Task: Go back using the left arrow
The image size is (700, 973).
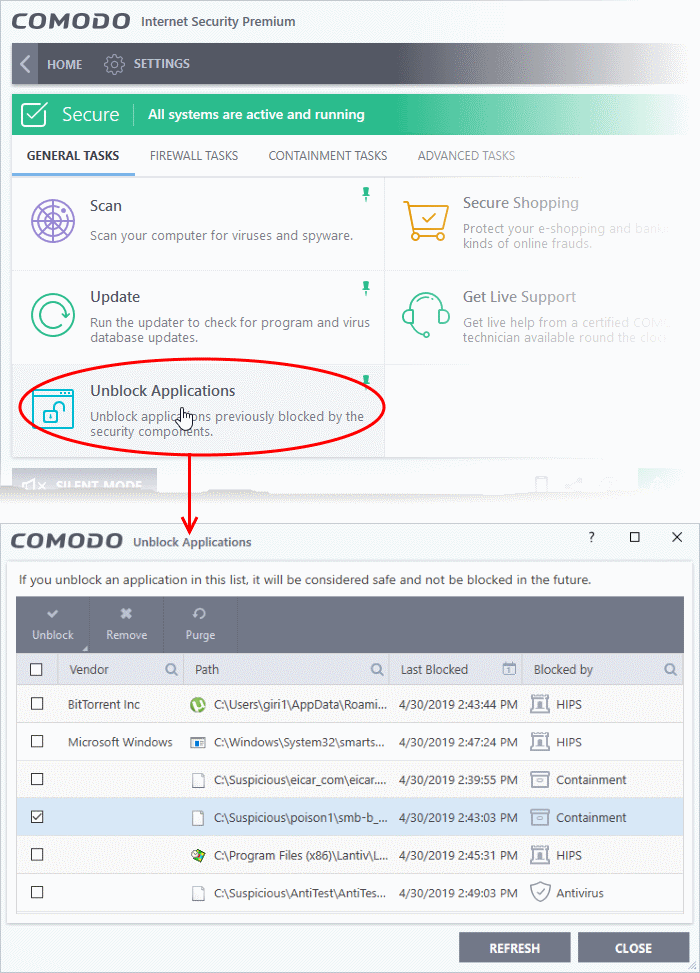Action: coord(25,64)
